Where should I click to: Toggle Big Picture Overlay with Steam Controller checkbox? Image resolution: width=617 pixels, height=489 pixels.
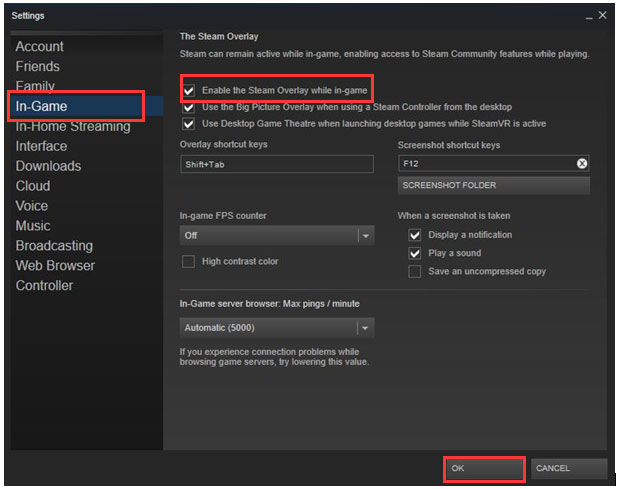[x=189, y=107]
